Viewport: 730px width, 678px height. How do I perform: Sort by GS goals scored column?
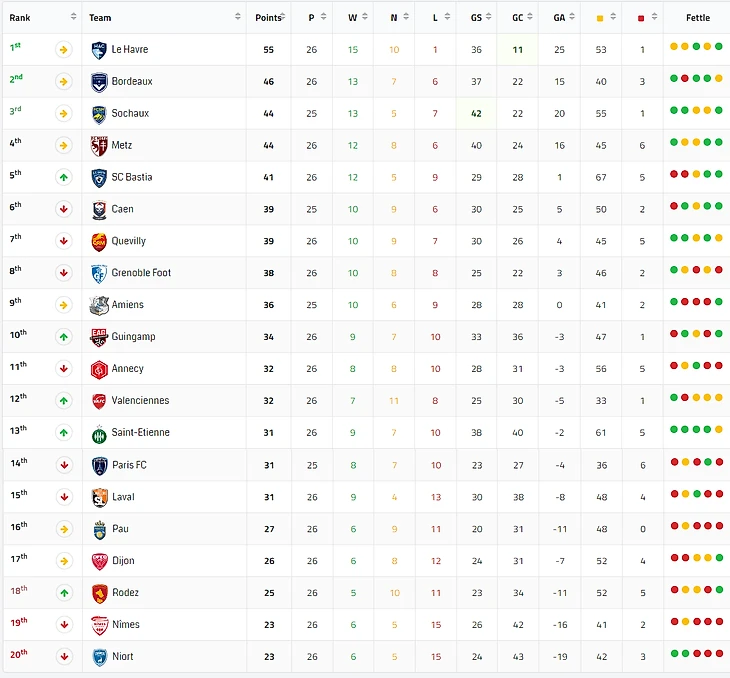click(x=488, y=16)
